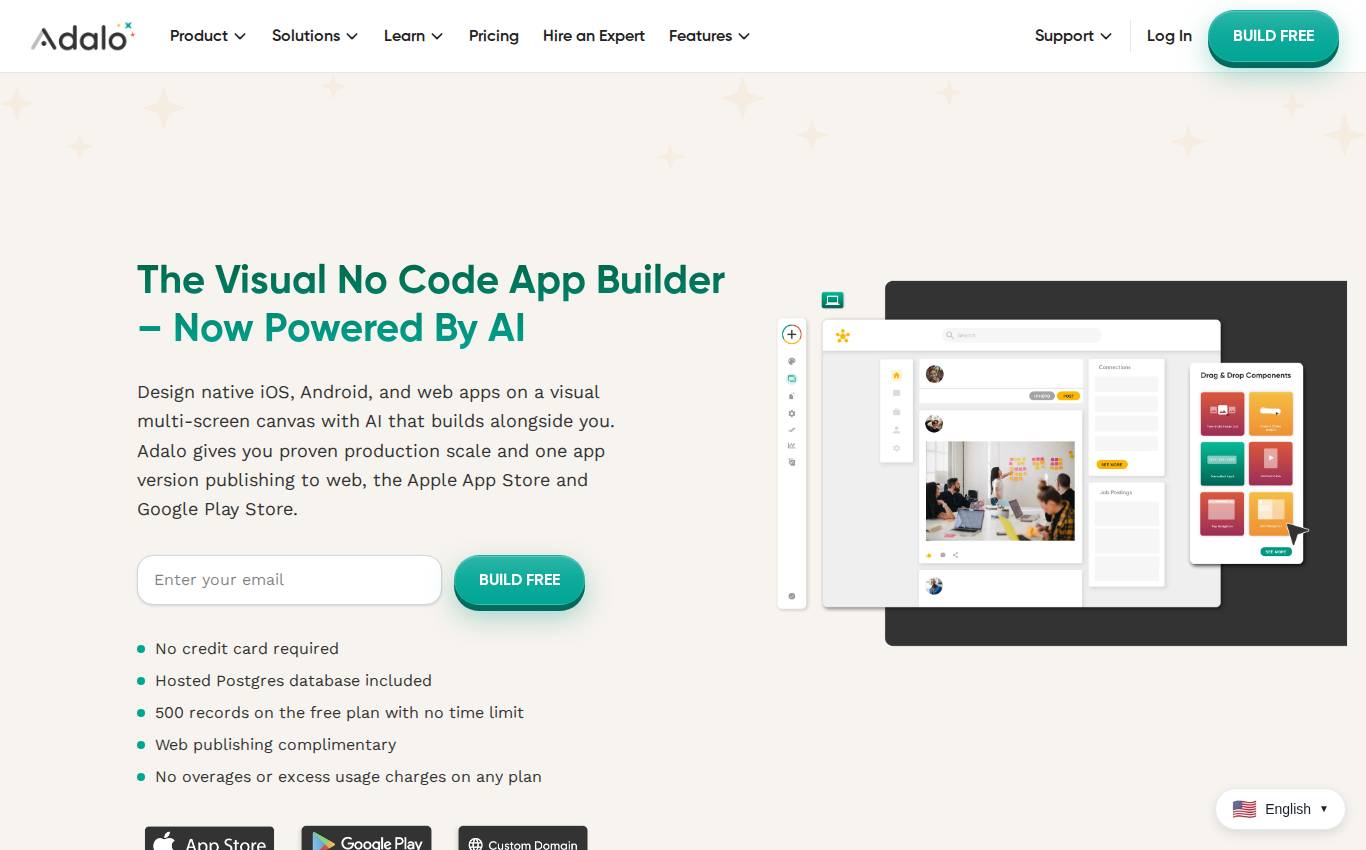1366x850 pixels.
Task: Click the green SEE MORE button in the components panel
Action: tap(1276, 551)
